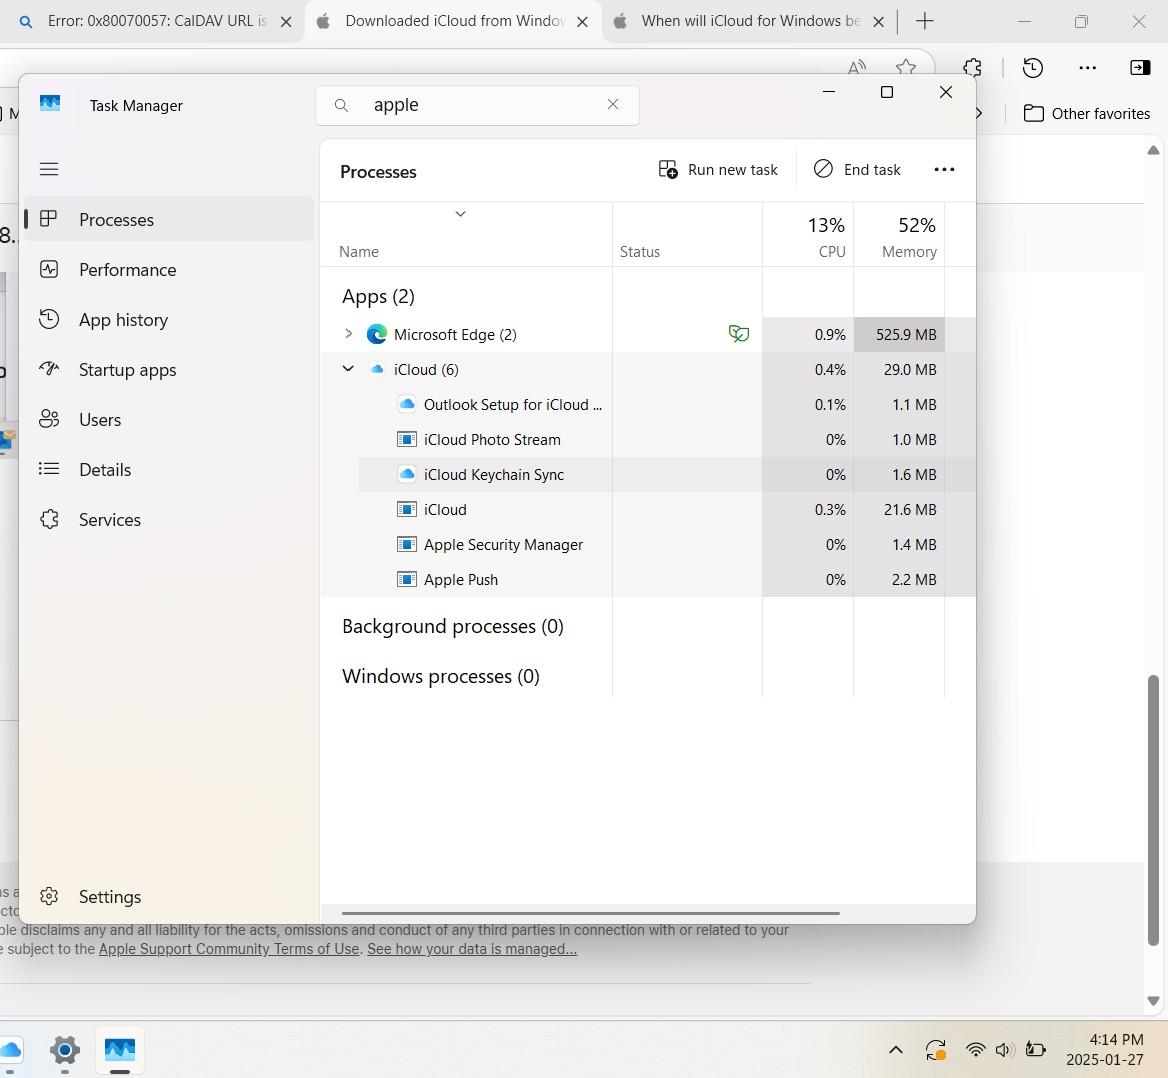The image size is (1168, 1078).
Task: Click the Edge read aloud icon
Action: [x=857, y=68]
